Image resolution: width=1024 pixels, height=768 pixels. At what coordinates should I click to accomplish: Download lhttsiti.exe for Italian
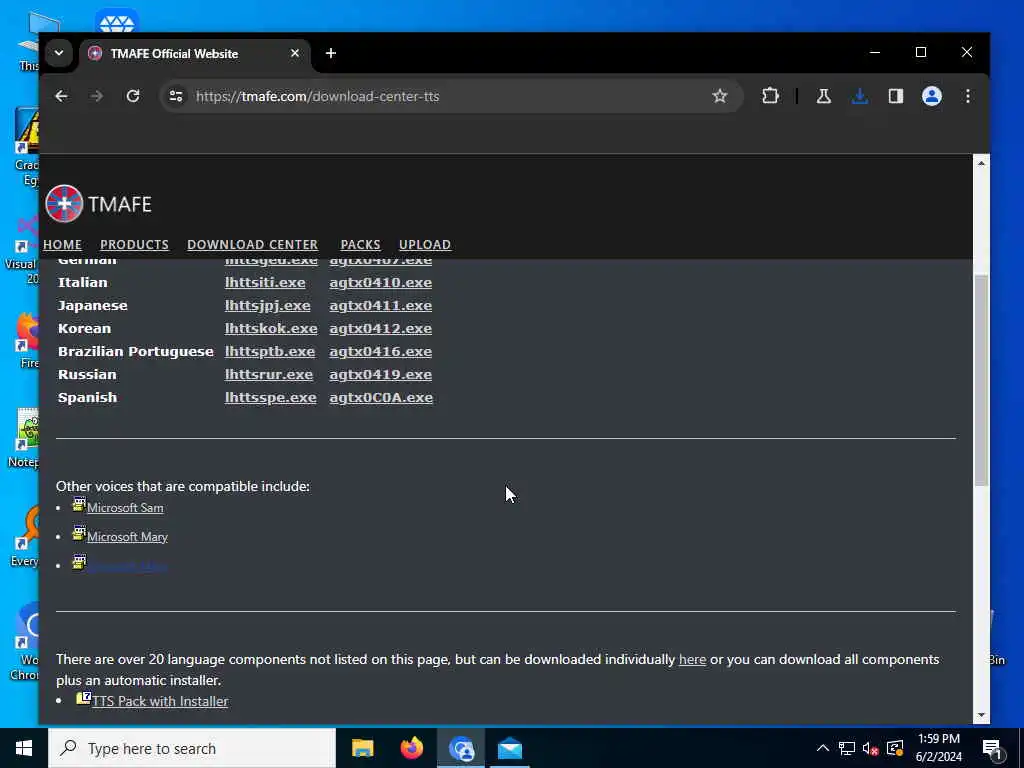click(265, 282)
